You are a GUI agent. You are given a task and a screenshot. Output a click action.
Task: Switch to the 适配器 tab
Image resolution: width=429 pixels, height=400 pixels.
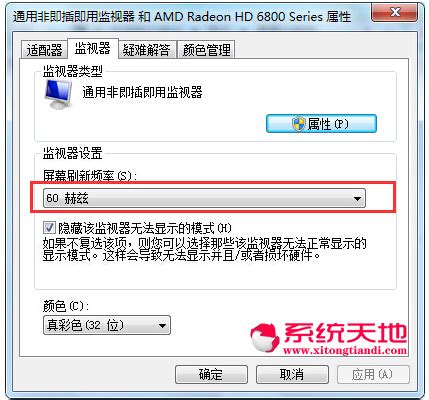point(44,50)
